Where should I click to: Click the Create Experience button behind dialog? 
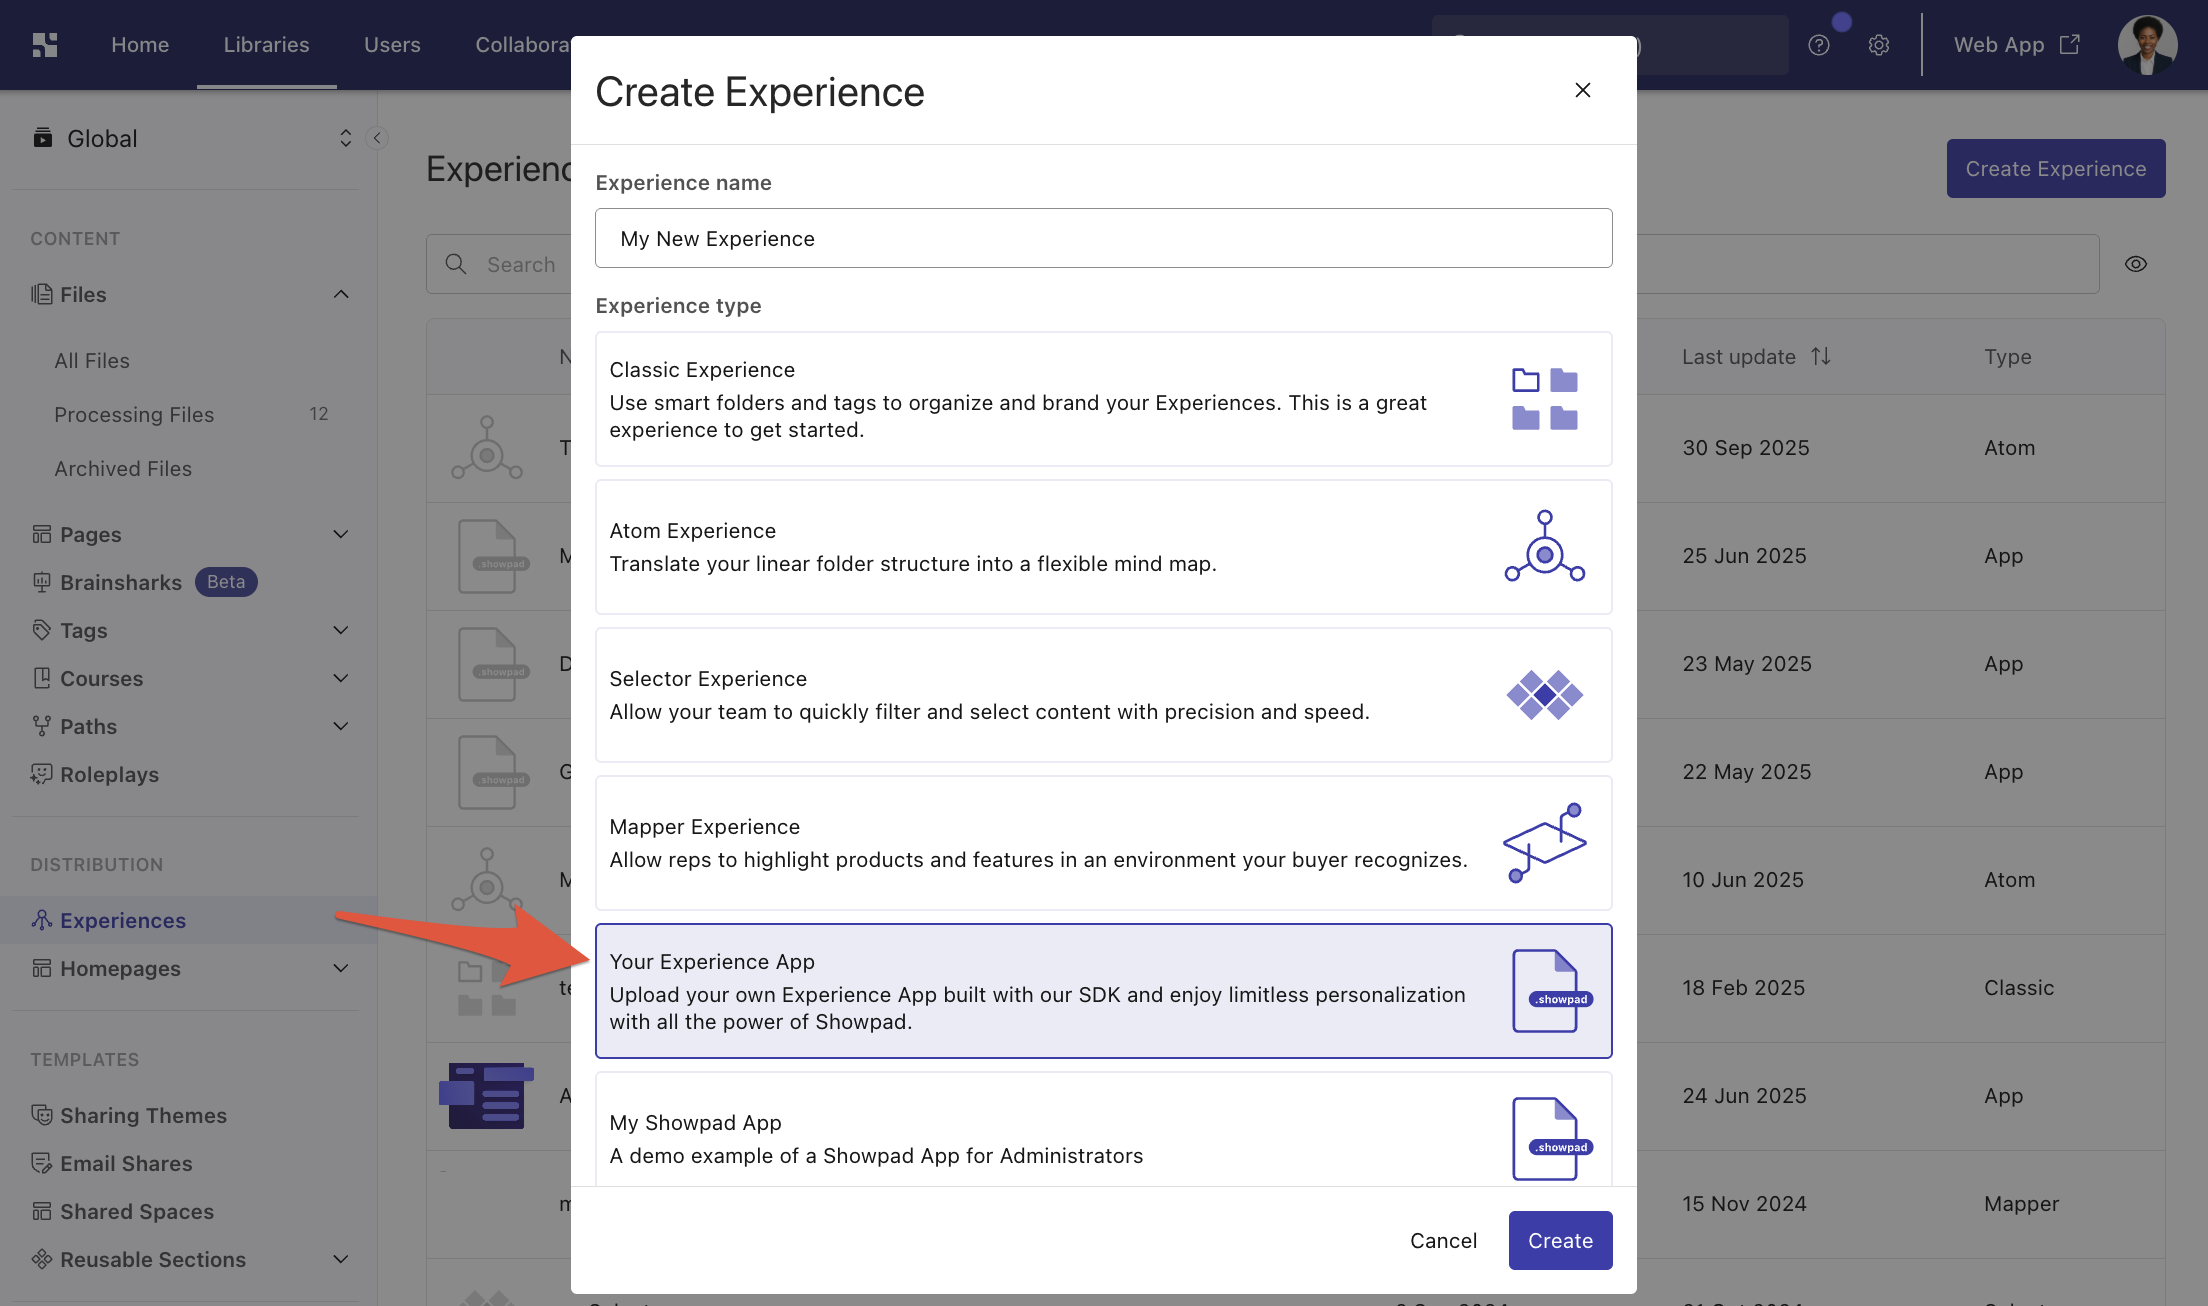[x=2055, y=168]
